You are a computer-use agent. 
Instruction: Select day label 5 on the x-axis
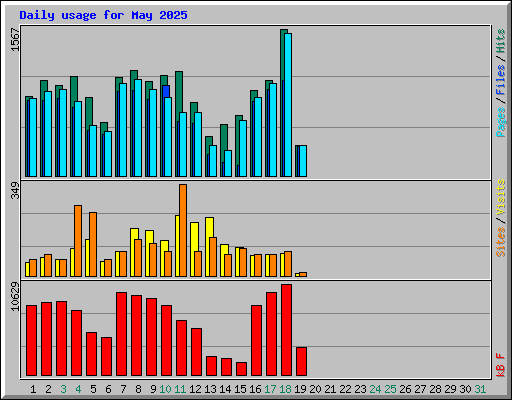(x=93, y=389)
